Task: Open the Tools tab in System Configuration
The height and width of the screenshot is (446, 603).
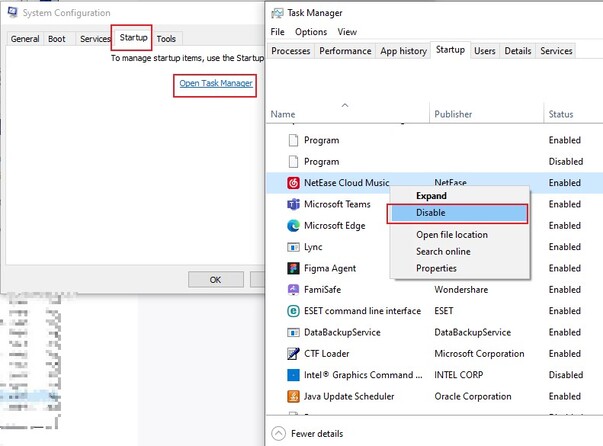Action: (166, 39)
